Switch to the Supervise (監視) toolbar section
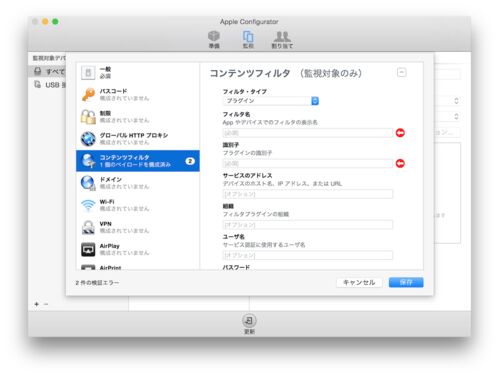The image size is (500, 377). click(248, 39)
